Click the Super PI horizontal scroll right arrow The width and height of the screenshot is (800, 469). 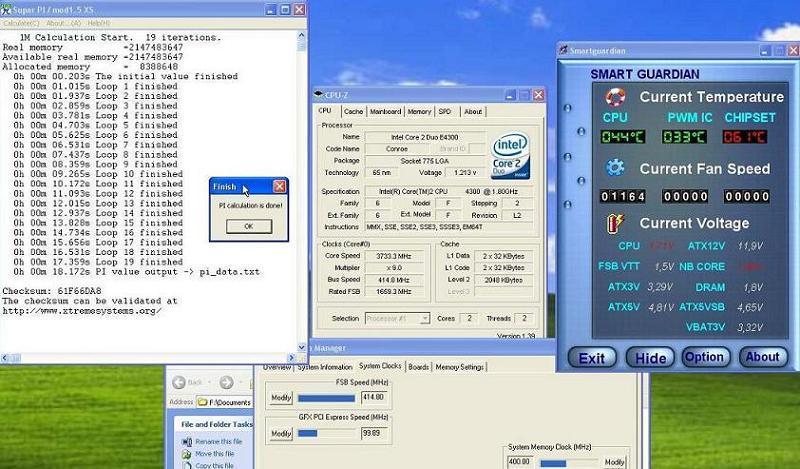tap(291, 358)
